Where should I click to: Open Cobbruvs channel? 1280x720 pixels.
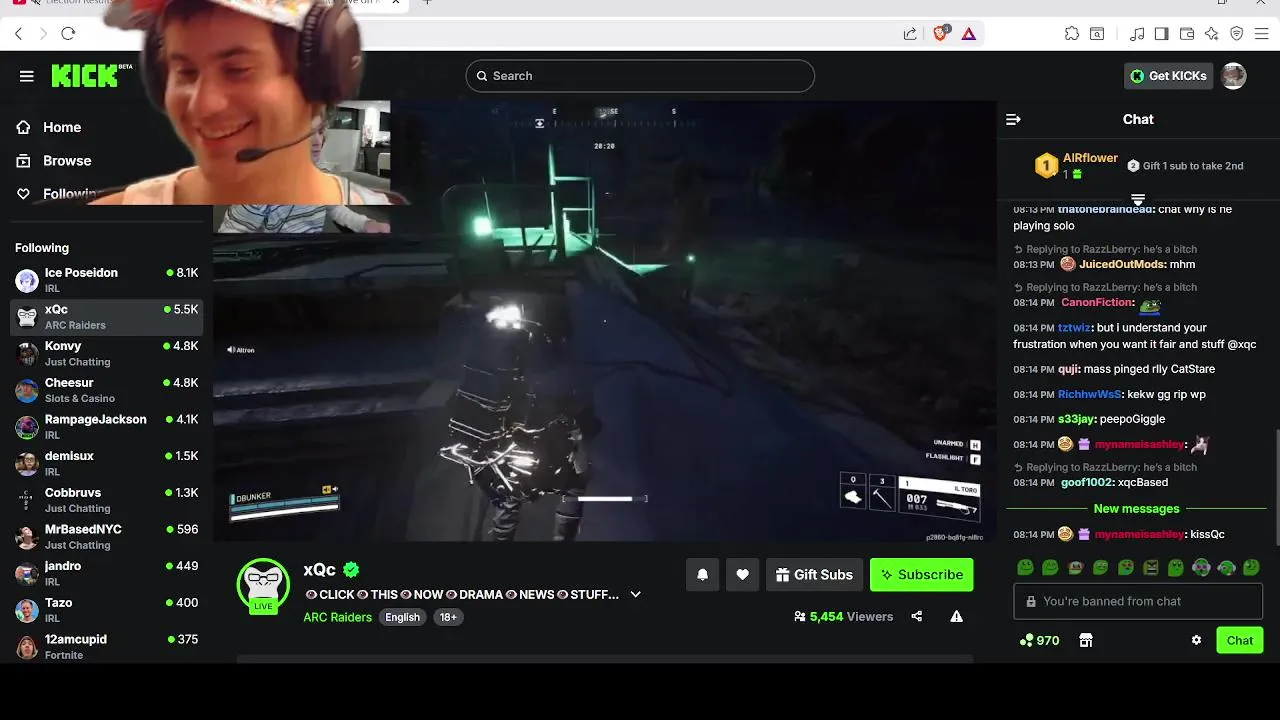(x=107, y=500)
